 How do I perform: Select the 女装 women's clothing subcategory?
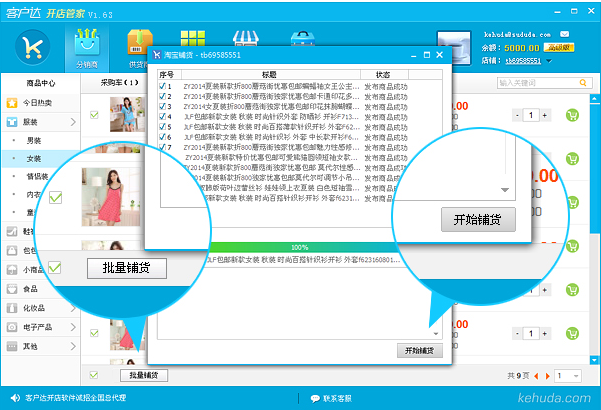(34, 158)
